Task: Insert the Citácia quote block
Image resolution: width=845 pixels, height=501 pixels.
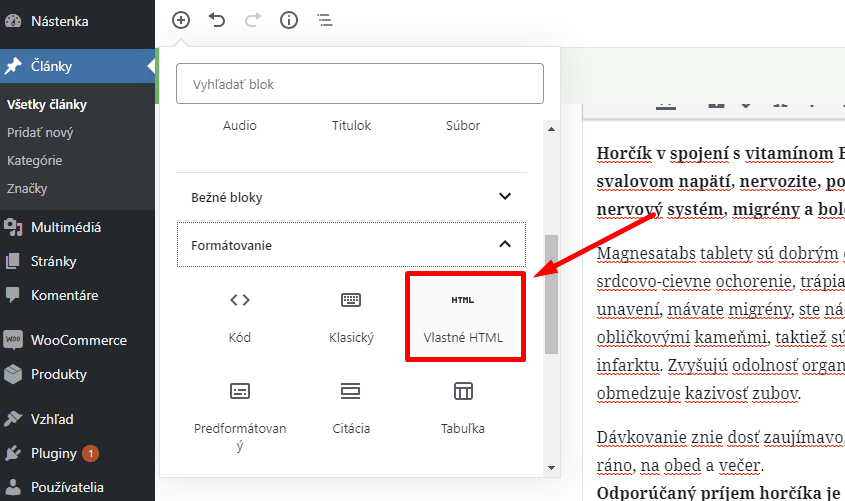Action: click(351, 408)
